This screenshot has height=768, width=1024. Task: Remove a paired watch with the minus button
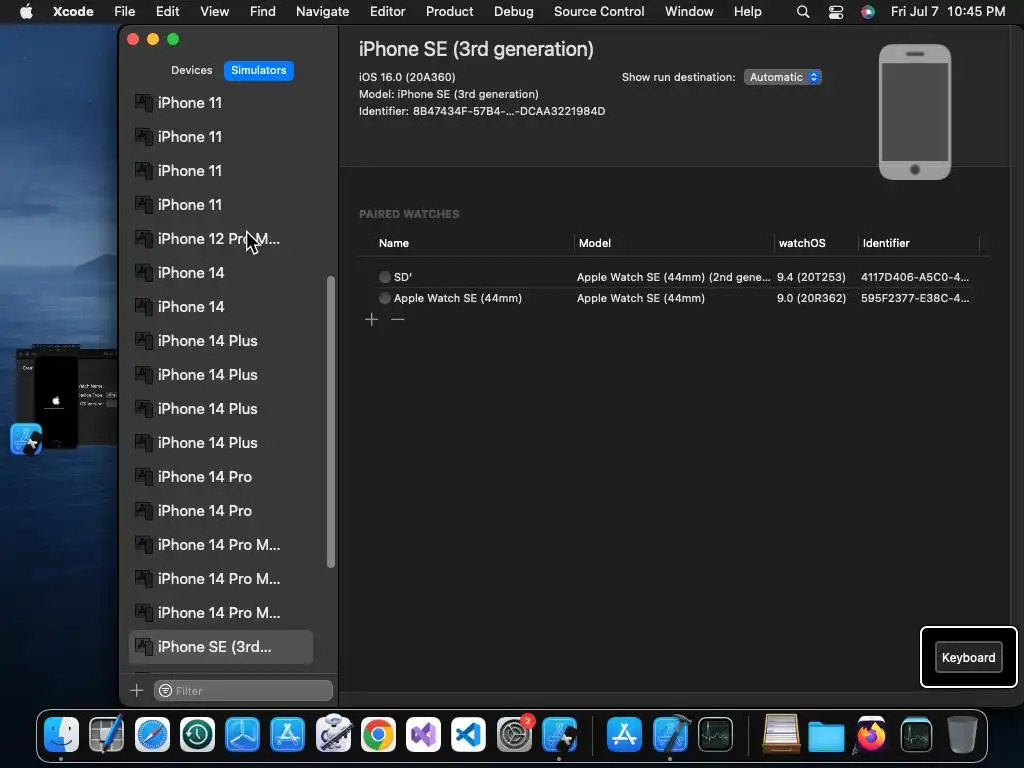(x=398, y=319)
